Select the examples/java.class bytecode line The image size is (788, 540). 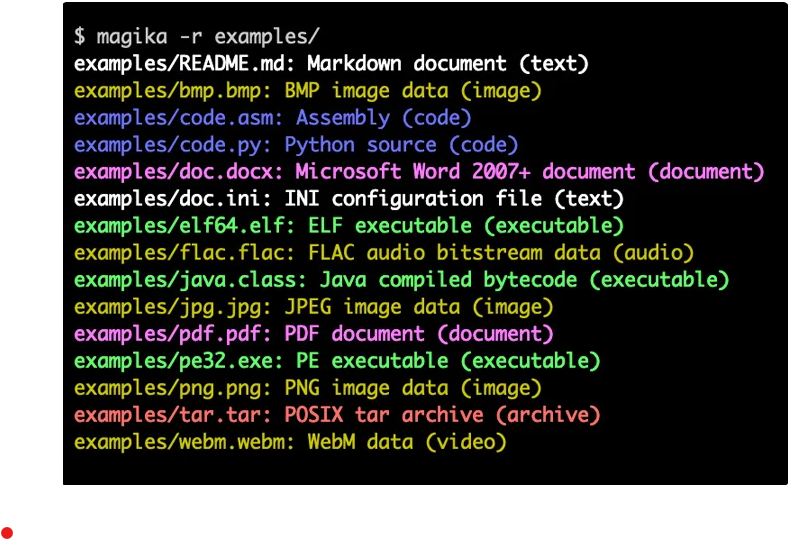402,280
